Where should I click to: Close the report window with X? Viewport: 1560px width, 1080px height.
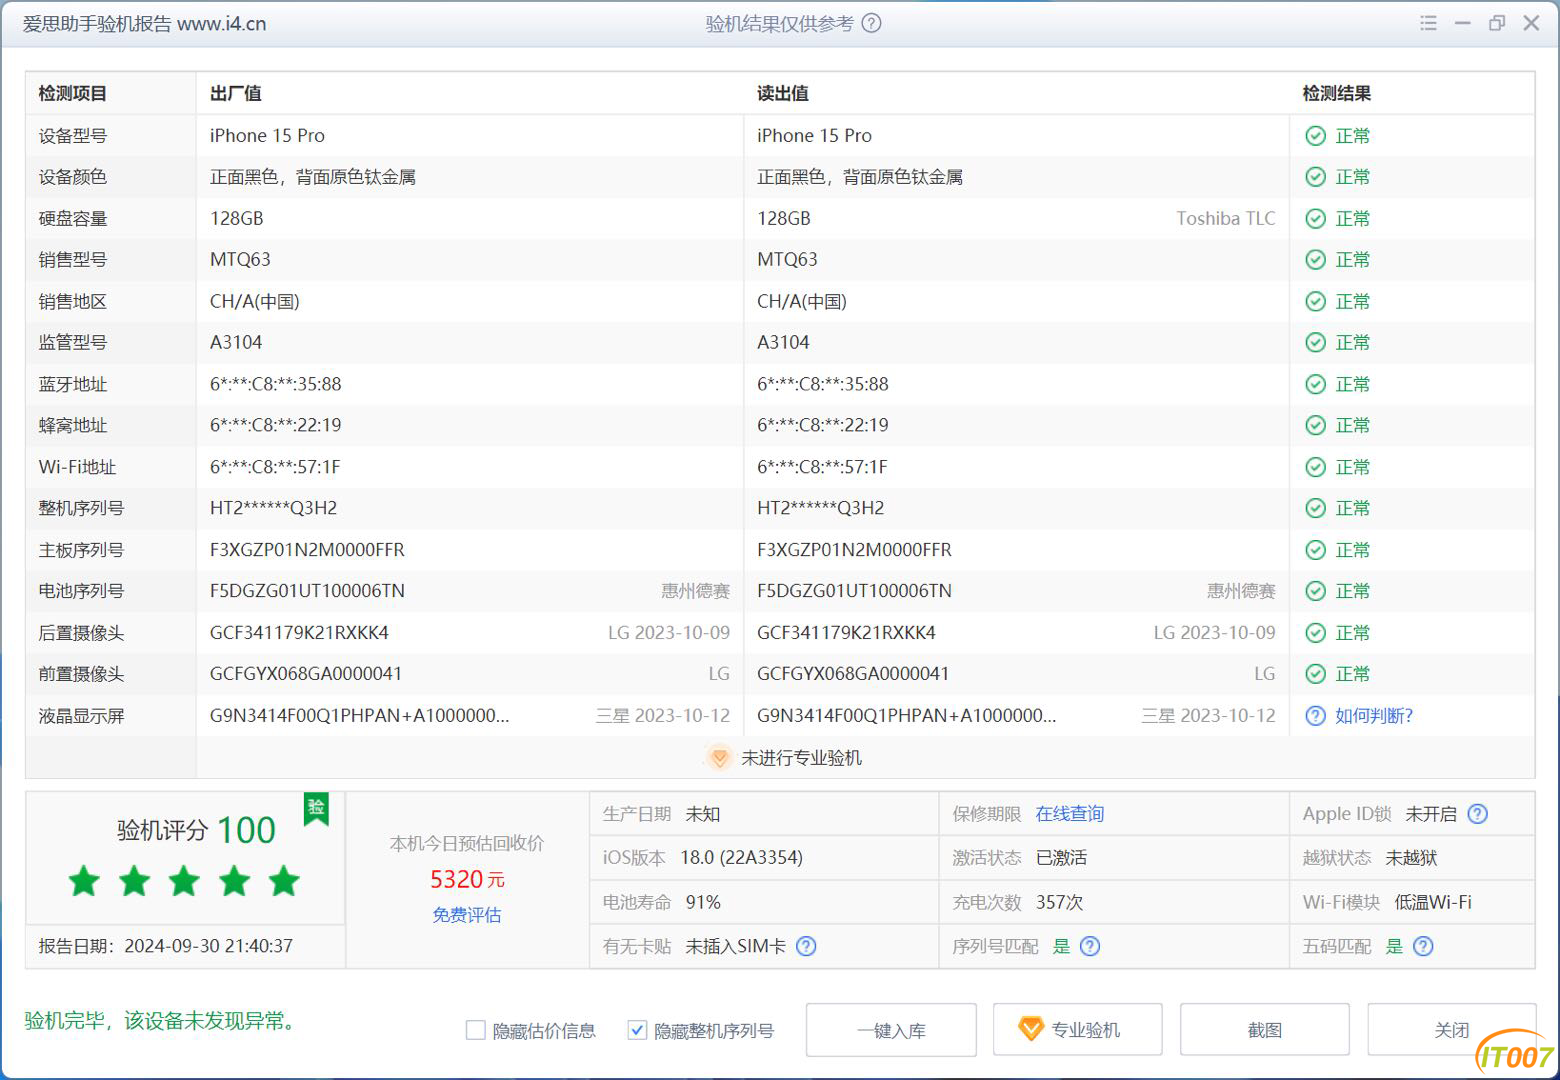point(1531,23)
